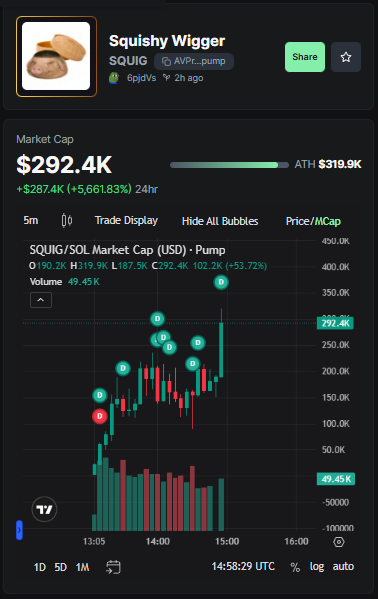Click the green Share button
Image resolution: width=378 pixels, height=599 pixels.
[305, 57]
